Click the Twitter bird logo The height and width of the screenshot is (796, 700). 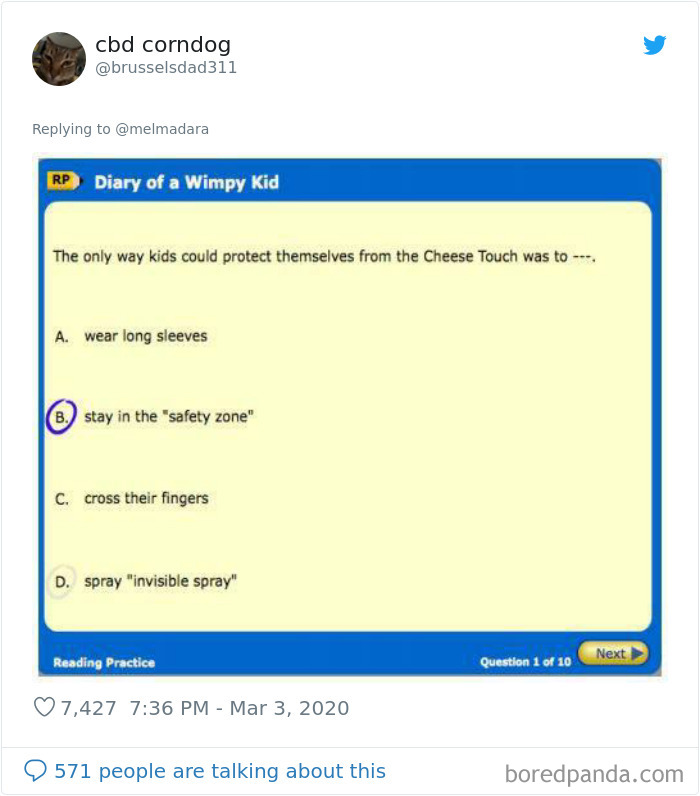coord(654,45)
